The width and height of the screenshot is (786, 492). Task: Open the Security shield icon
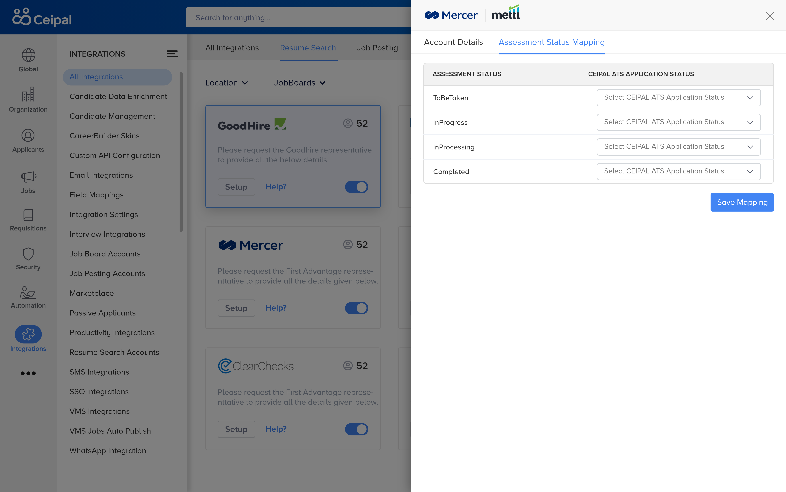pos(28,259)
